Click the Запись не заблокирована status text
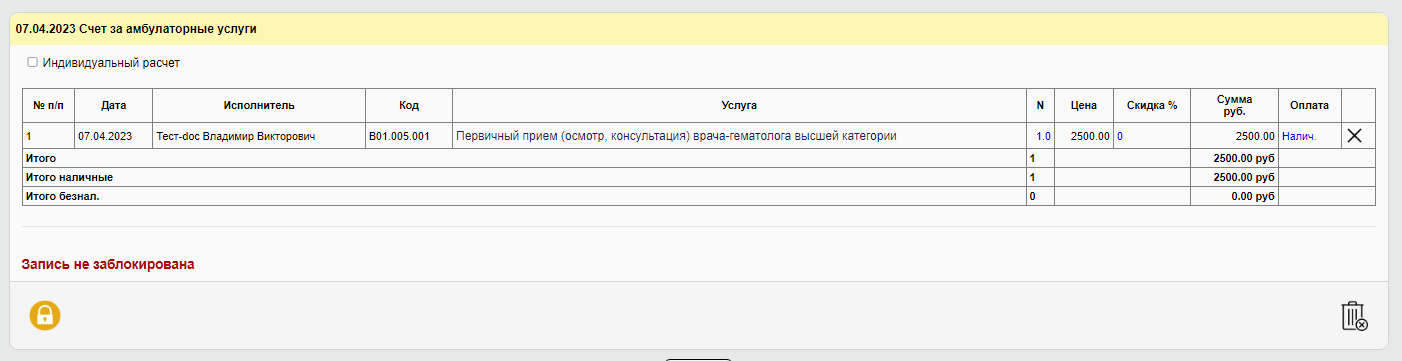This screenshot has width=1402, height=361. pos(108,265)
